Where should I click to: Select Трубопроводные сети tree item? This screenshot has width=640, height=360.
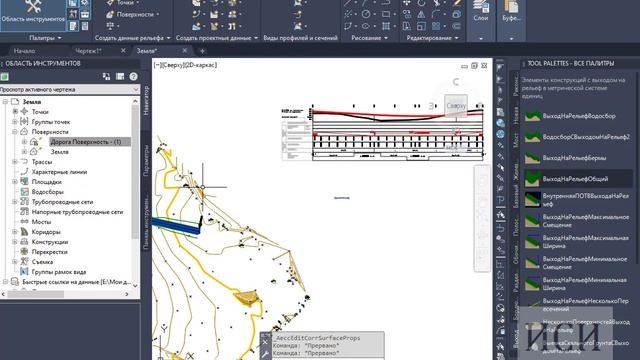(62, 202)
